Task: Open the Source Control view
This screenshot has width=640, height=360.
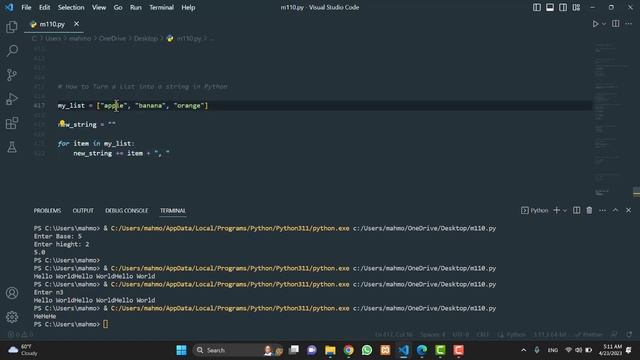Action: pyautogui.click(x=12, y=75)
